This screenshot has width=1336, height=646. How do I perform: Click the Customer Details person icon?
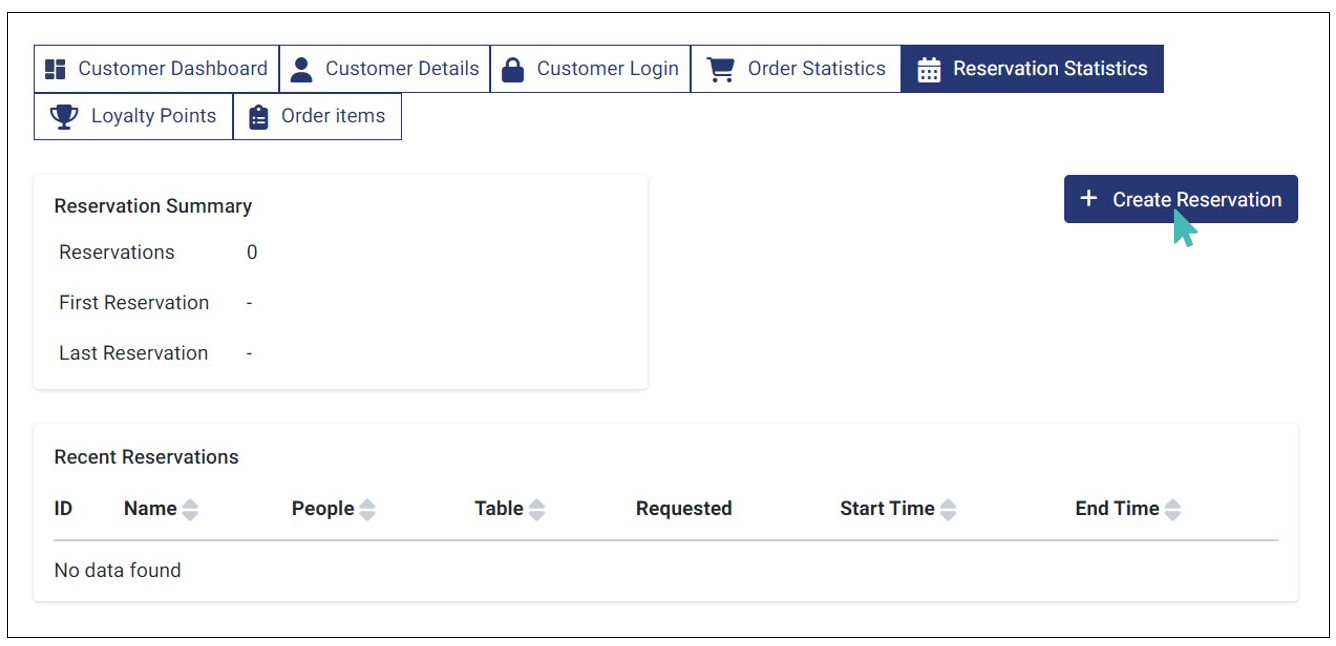coord(302,69)
